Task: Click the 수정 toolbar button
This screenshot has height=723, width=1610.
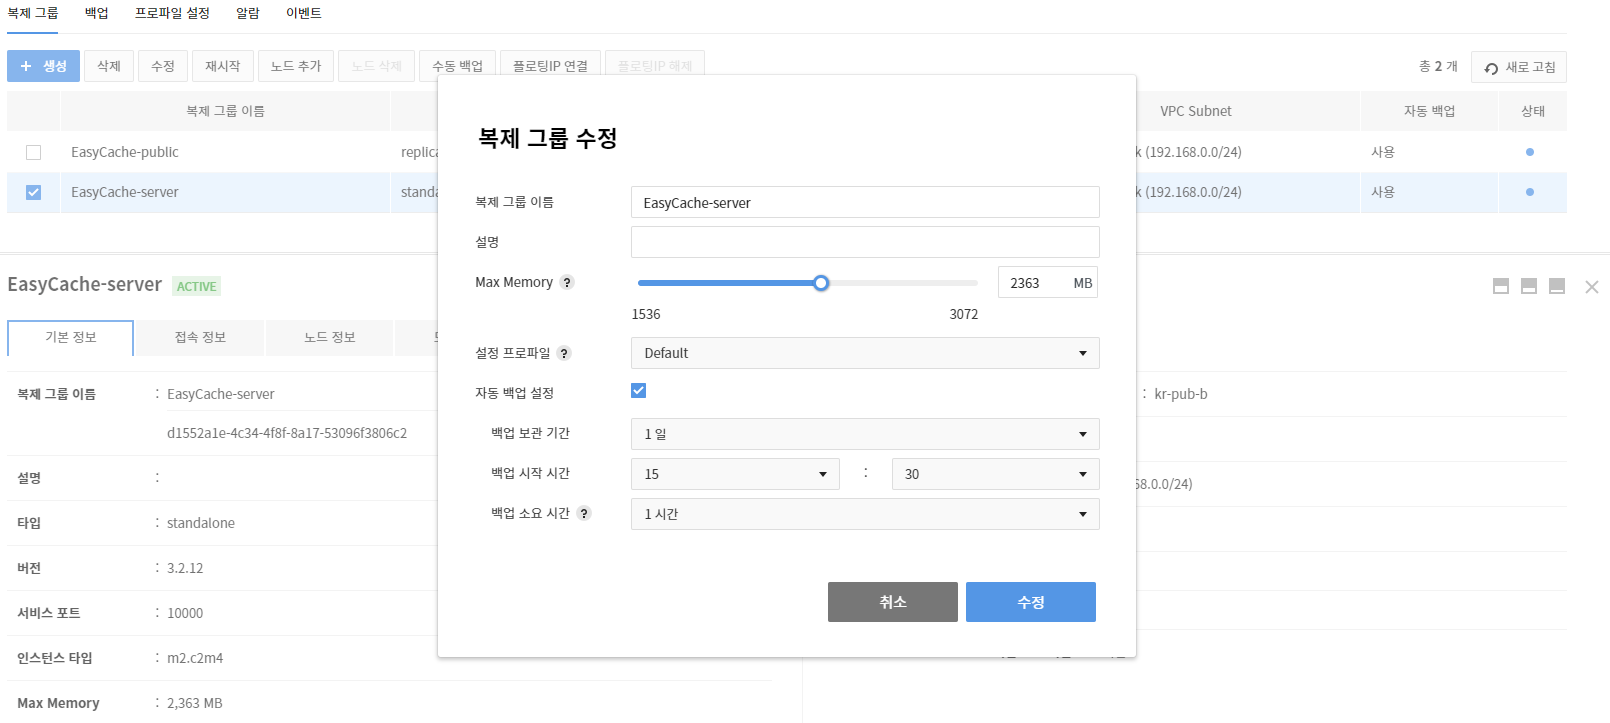Action: [x=163, y=66]
